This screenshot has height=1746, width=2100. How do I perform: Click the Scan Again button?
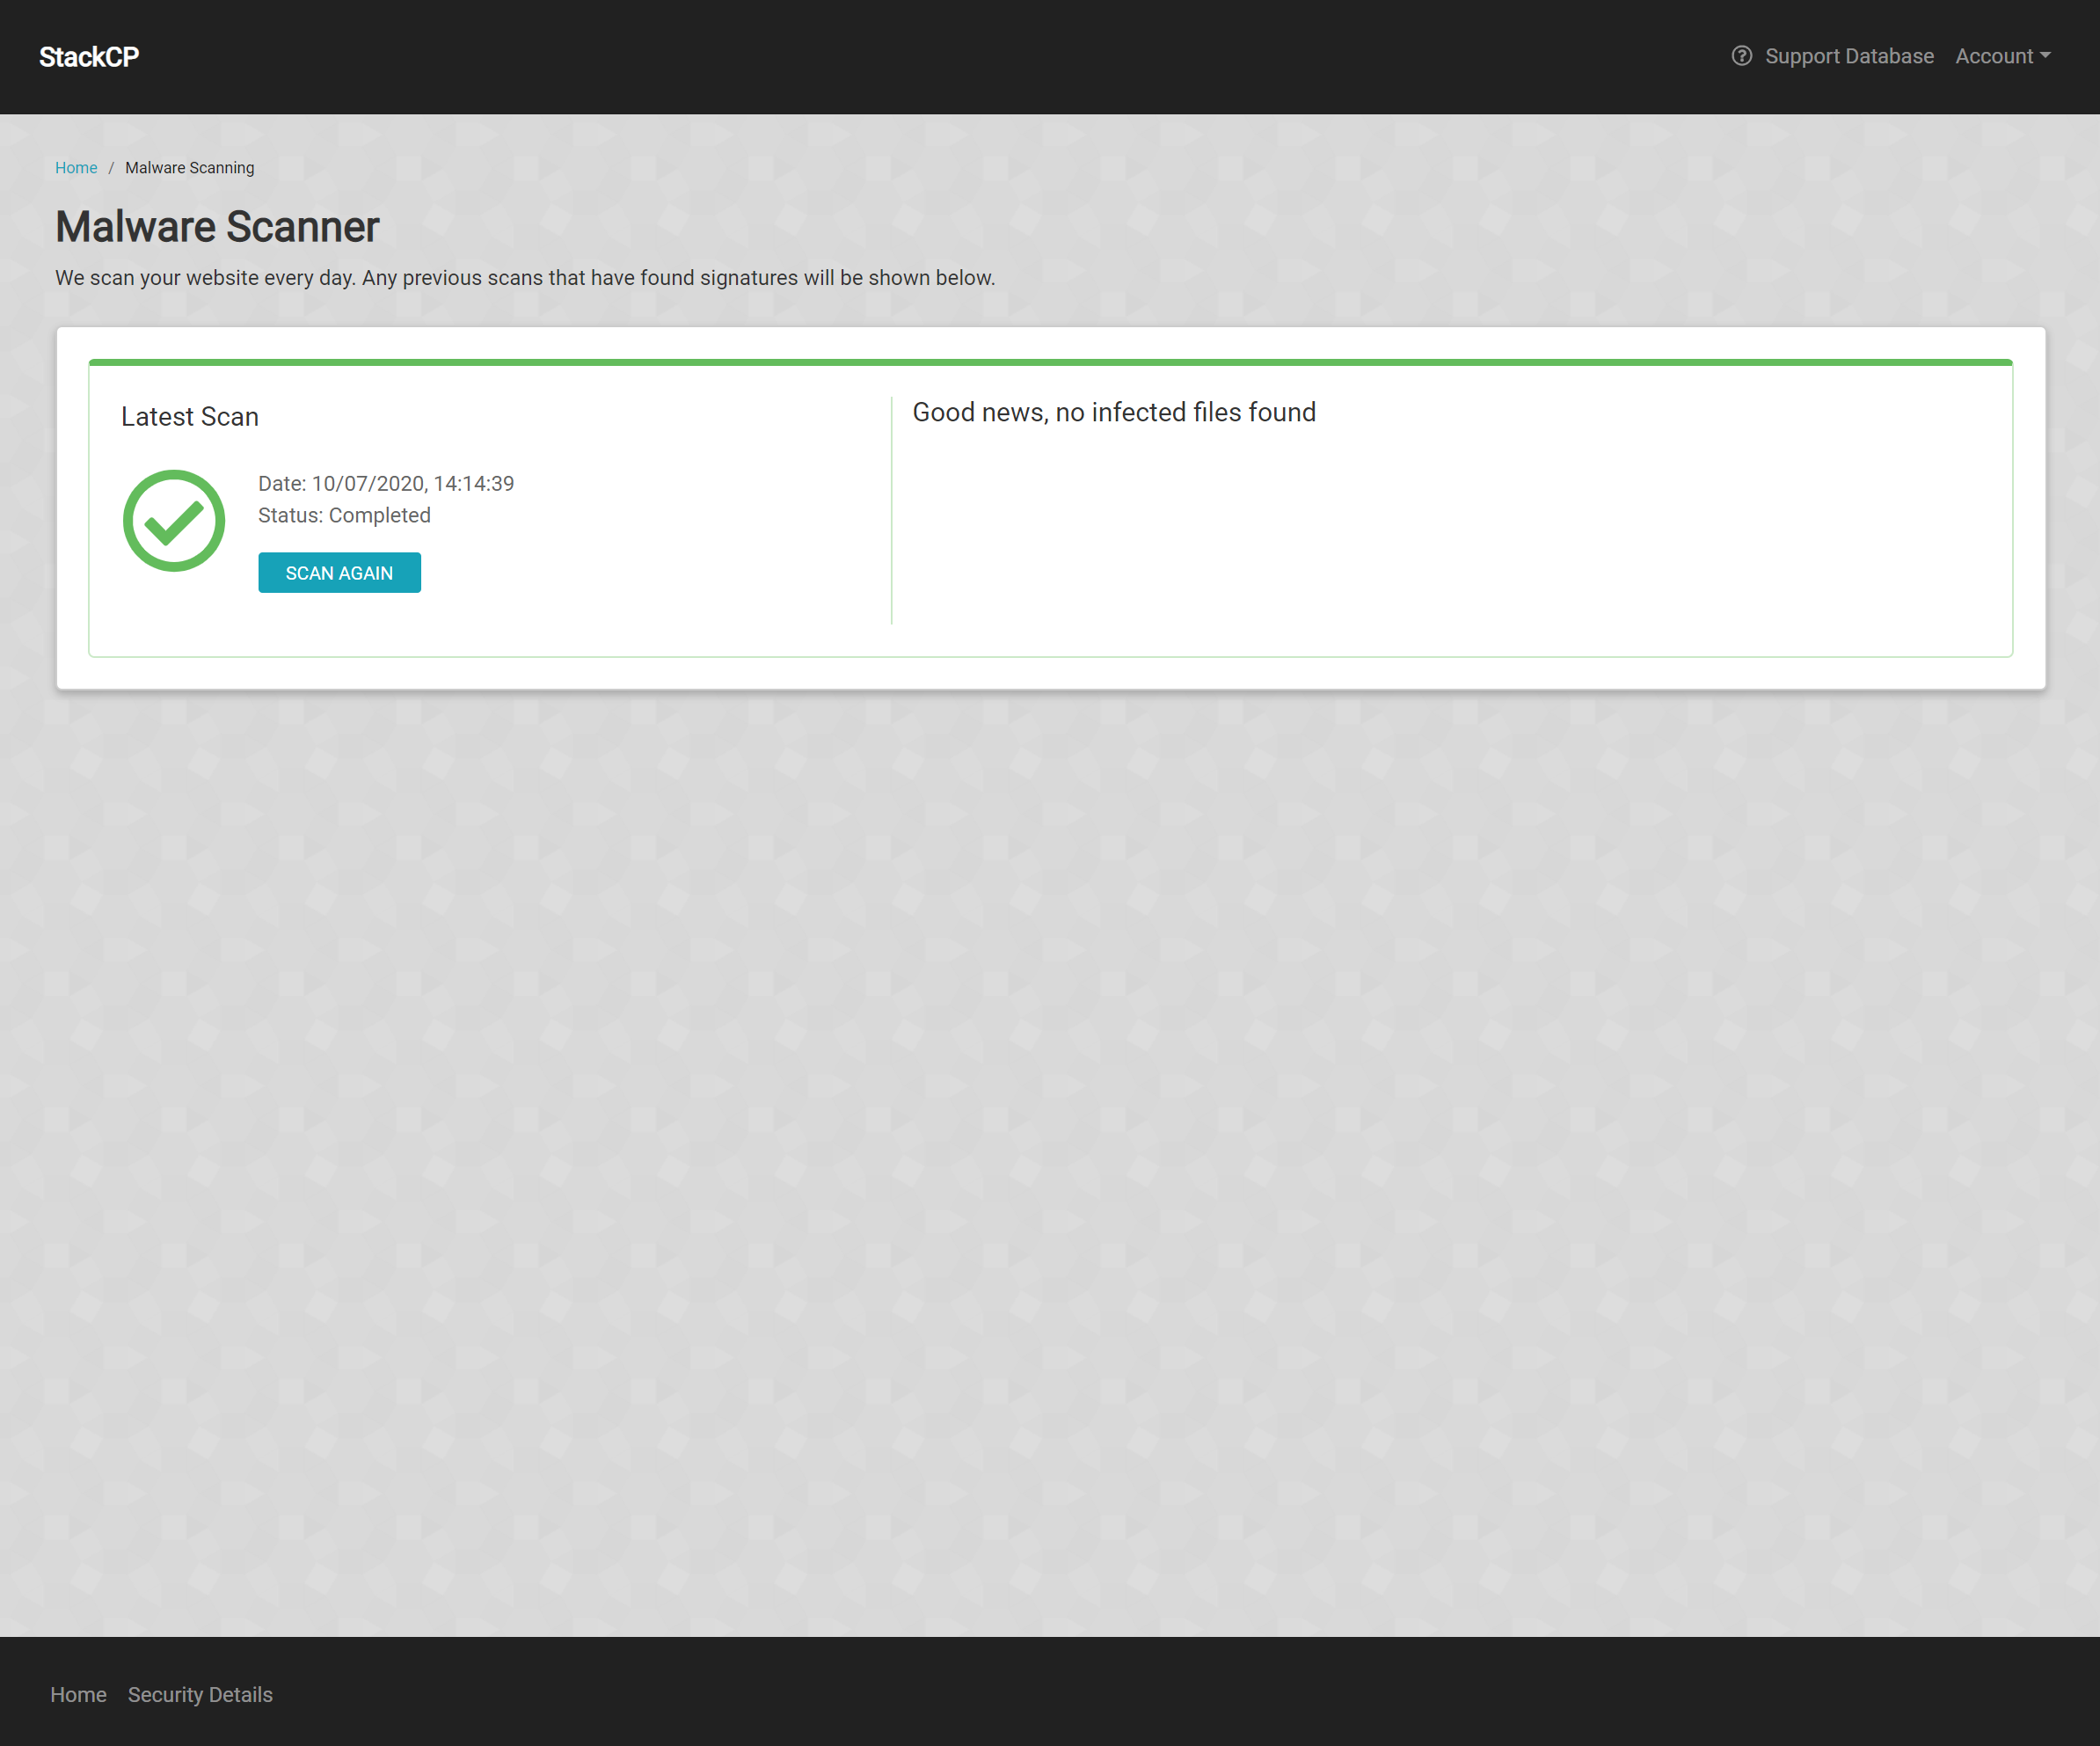point(339,572)
